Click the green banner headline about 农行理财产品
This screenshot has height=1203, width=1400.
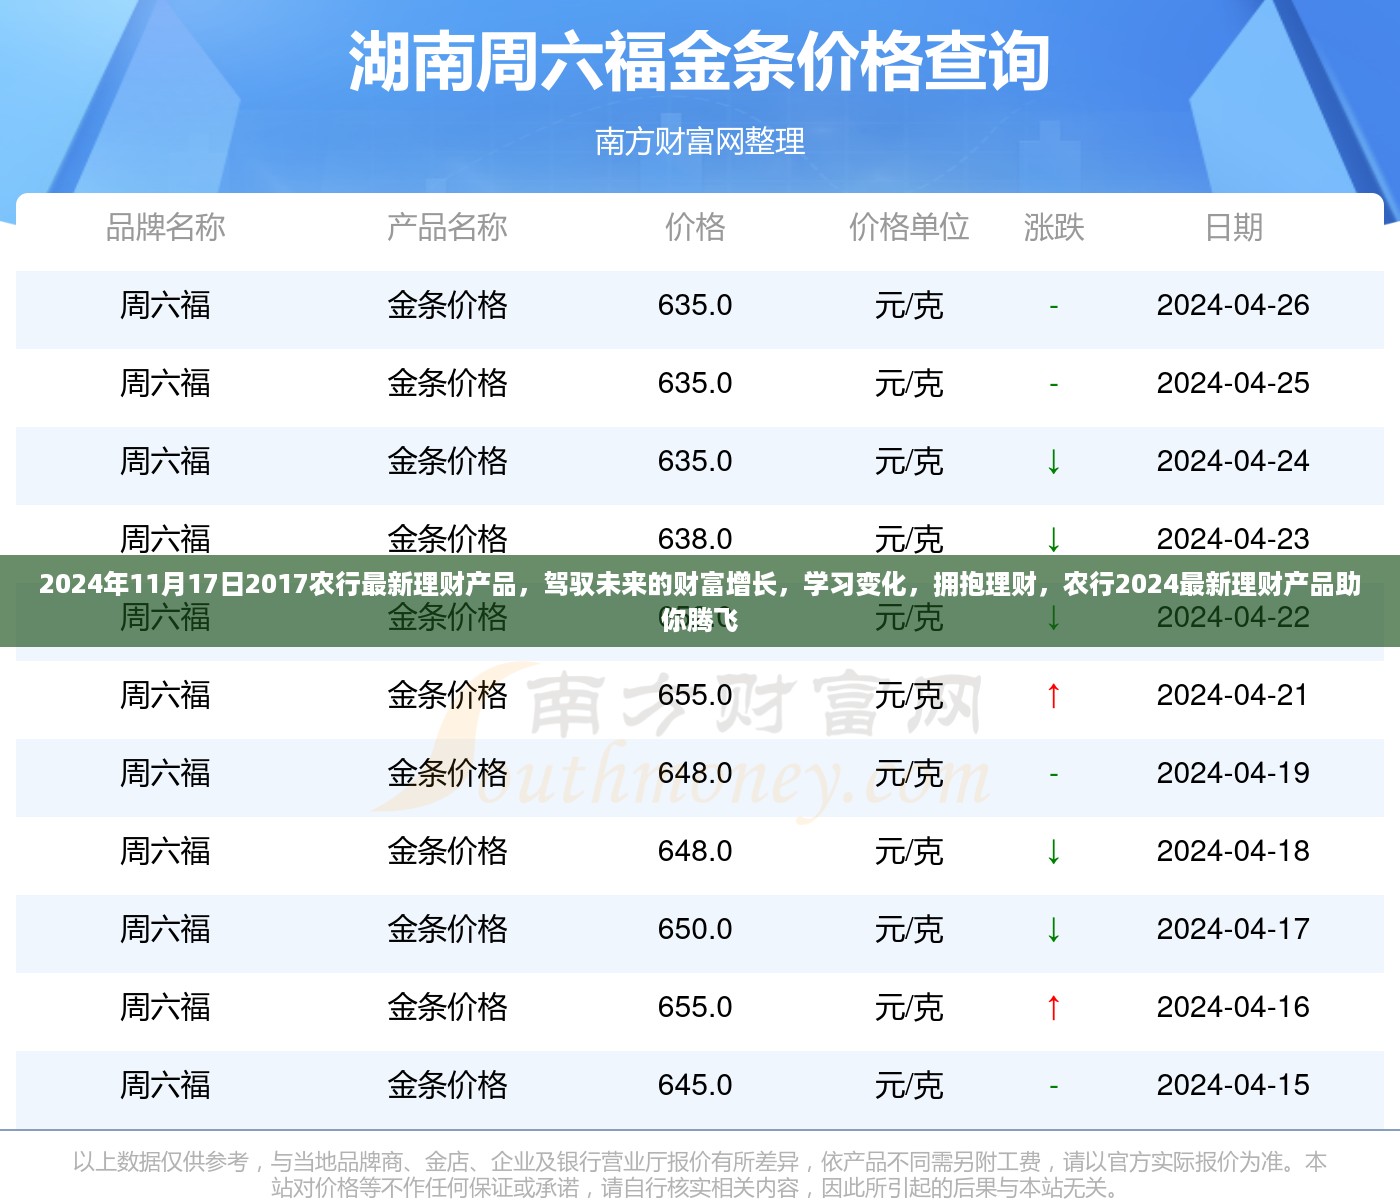coord(700,601)
